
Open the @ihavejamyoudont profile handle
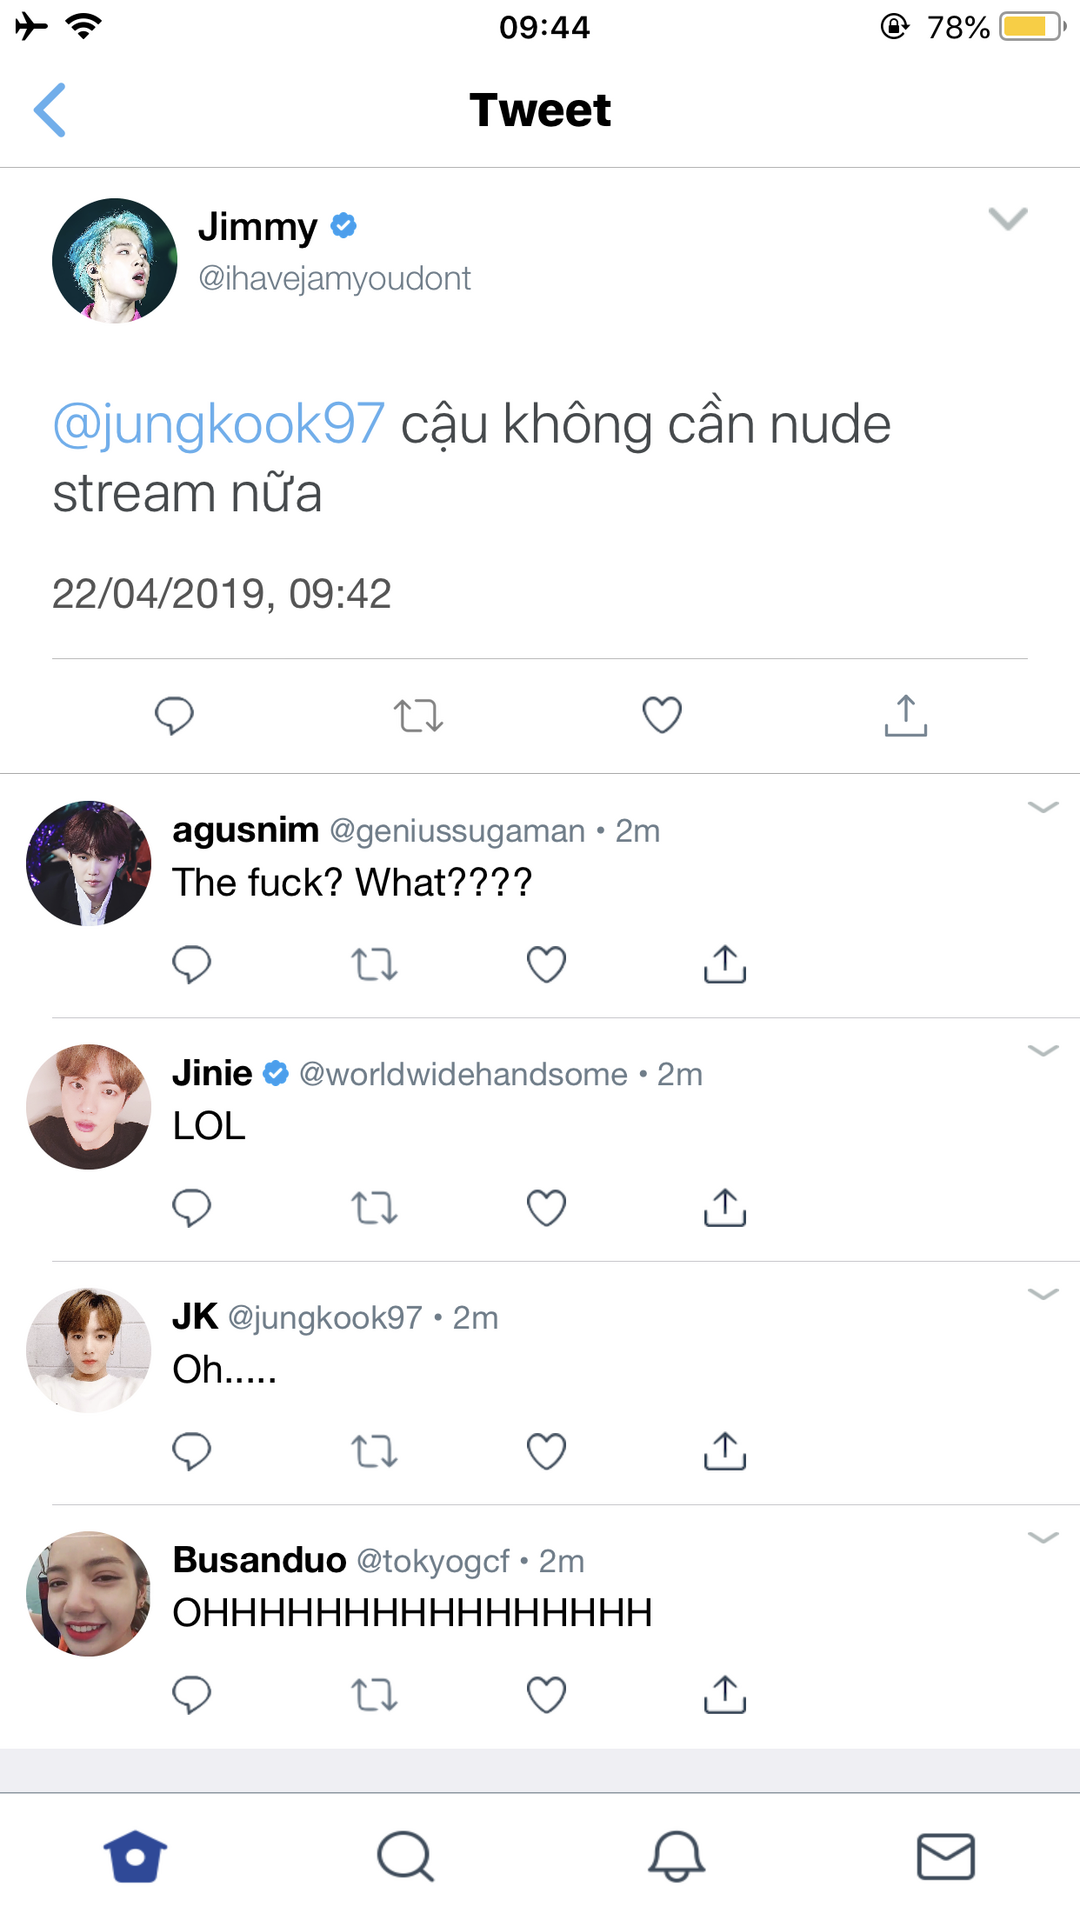(x=334, y=278)
